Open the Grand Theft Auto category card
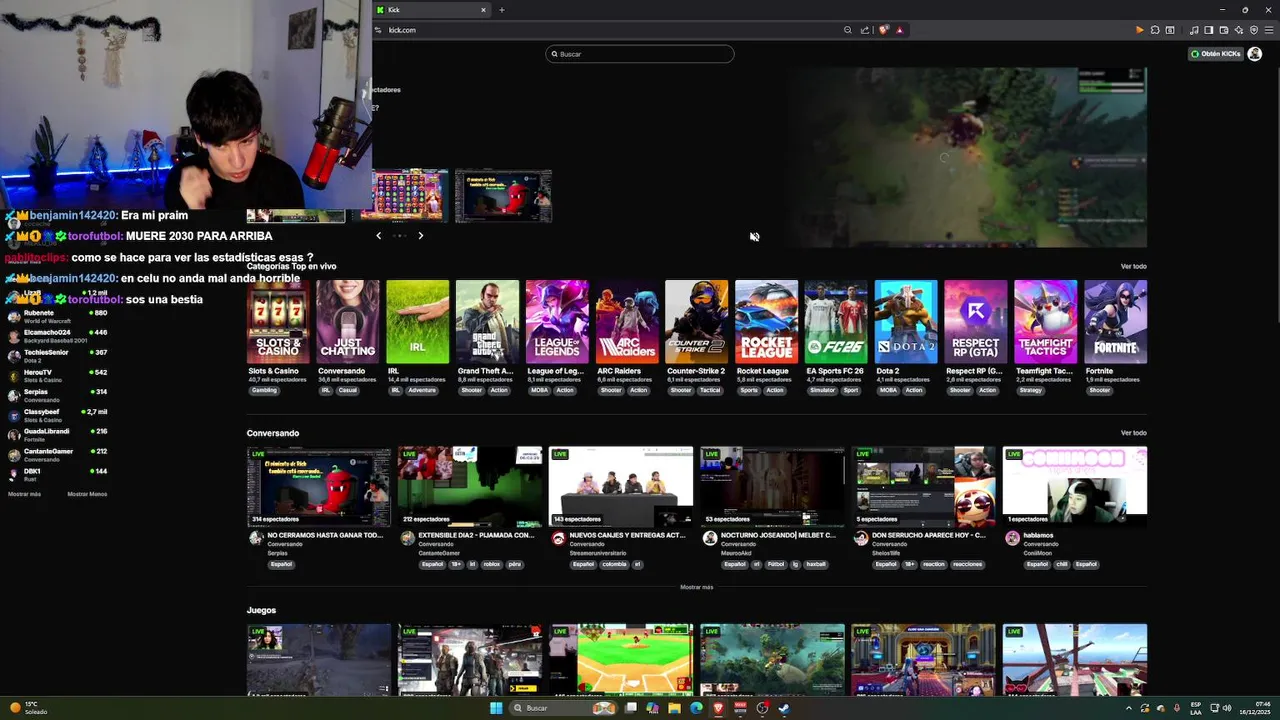This screenshot has height=720, width=1280. tap(487, 322)
